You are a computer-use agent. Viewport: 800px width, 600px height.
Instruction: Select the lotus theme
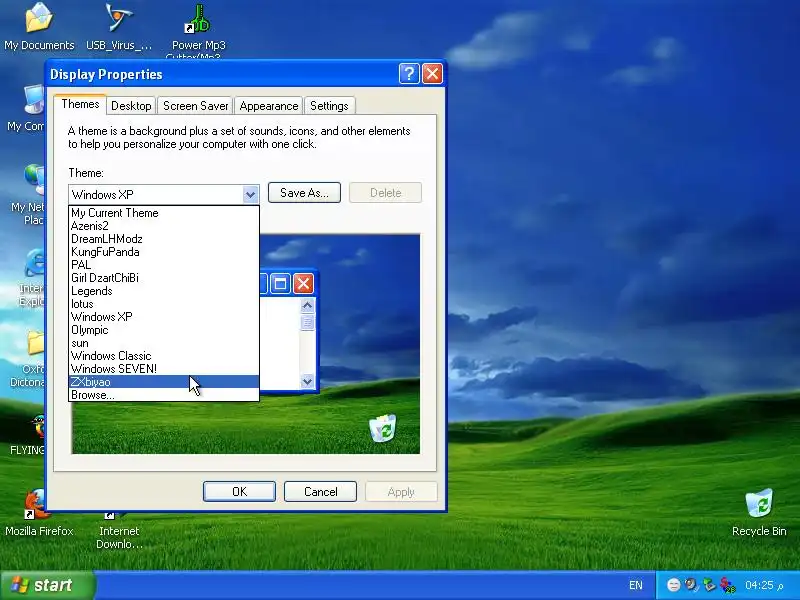coord(164,304)
